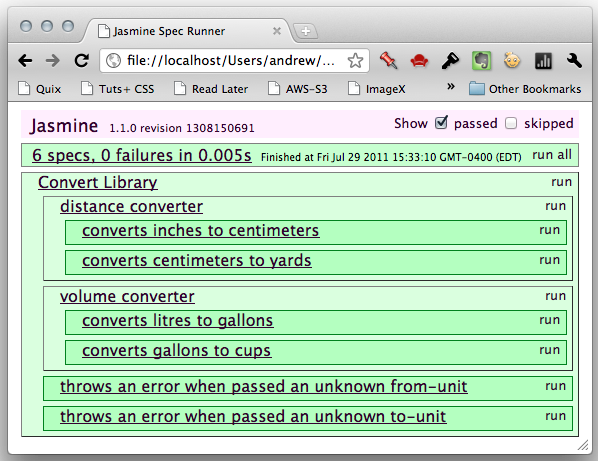Enable the skipped checkbox
This screenshot has width=598, height=461.
point(511,123)
